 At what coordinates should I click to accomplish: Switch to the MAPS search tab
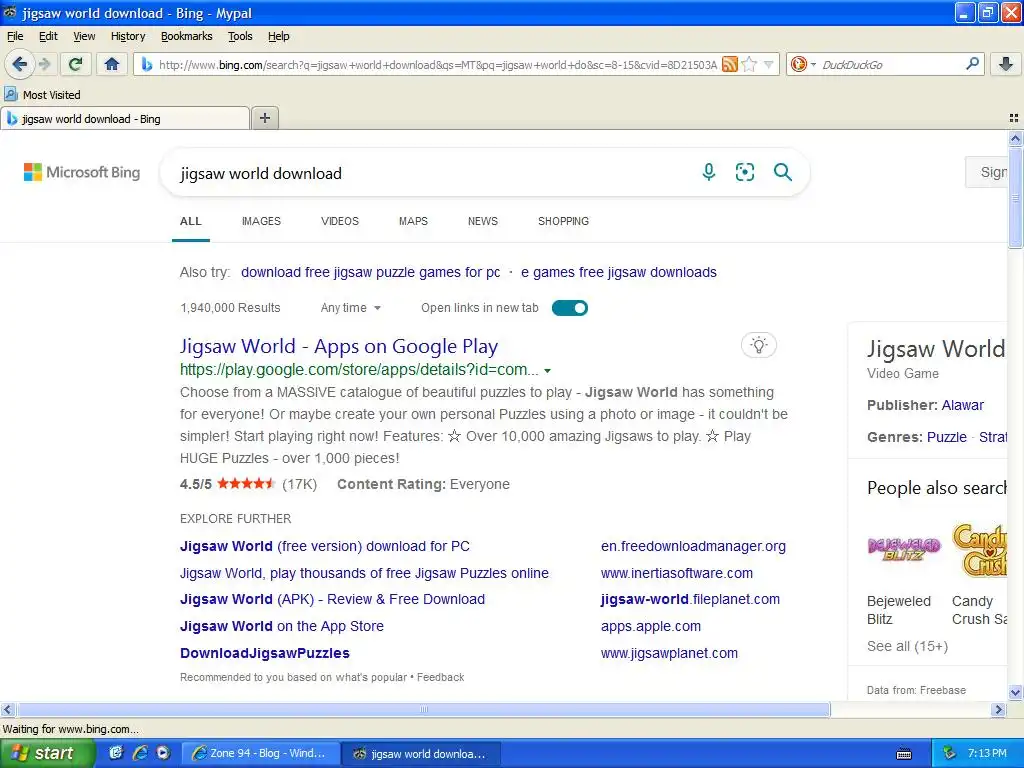[x=413, y=221]
